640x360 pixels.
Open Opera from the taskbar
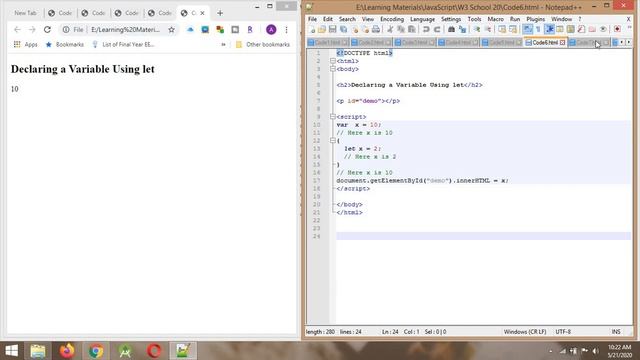(154, 351)
